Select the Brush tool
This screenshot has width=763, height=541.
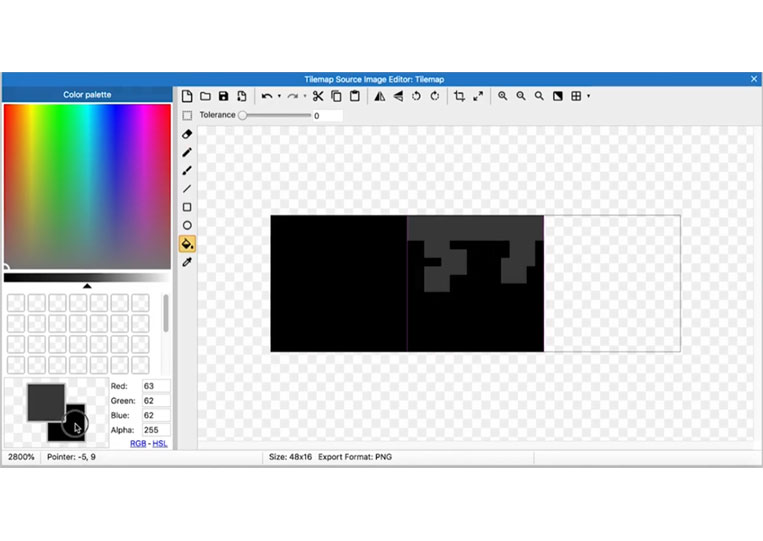(x=187, y=170)
